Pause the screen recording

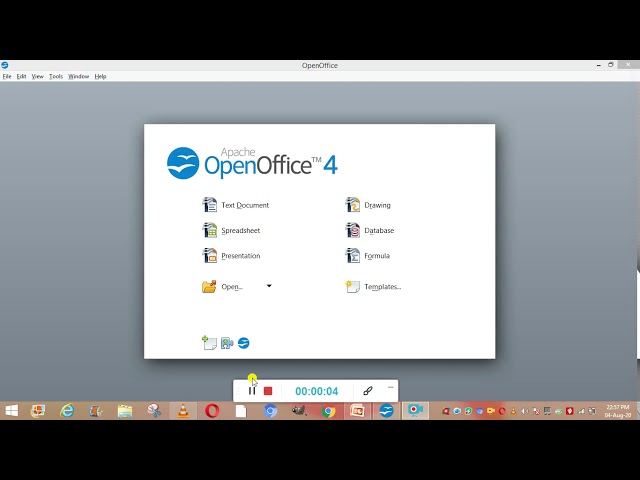[x=252, y=391]
